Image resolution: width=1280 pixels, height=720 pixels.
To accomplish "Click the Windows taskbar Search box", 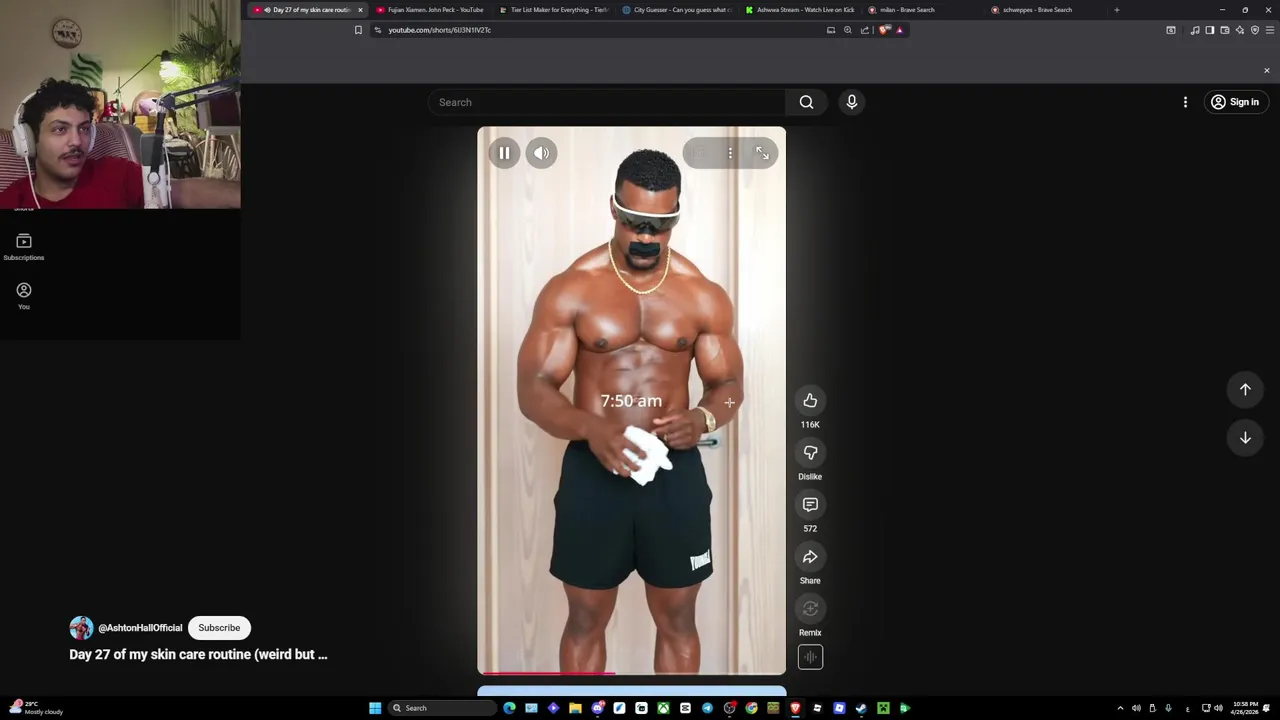I will pyautogui.click(x=441, y=708).
